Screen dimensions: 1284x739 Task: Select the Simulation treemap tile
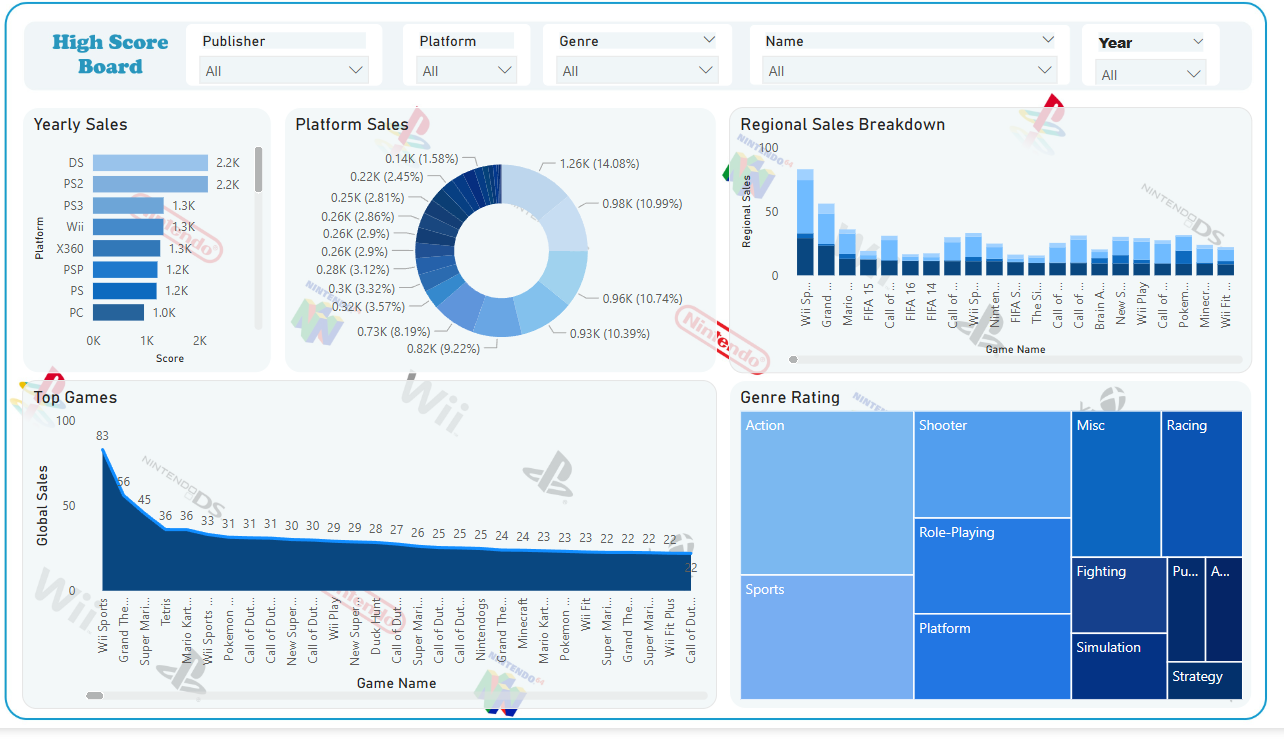[1119, 667]
